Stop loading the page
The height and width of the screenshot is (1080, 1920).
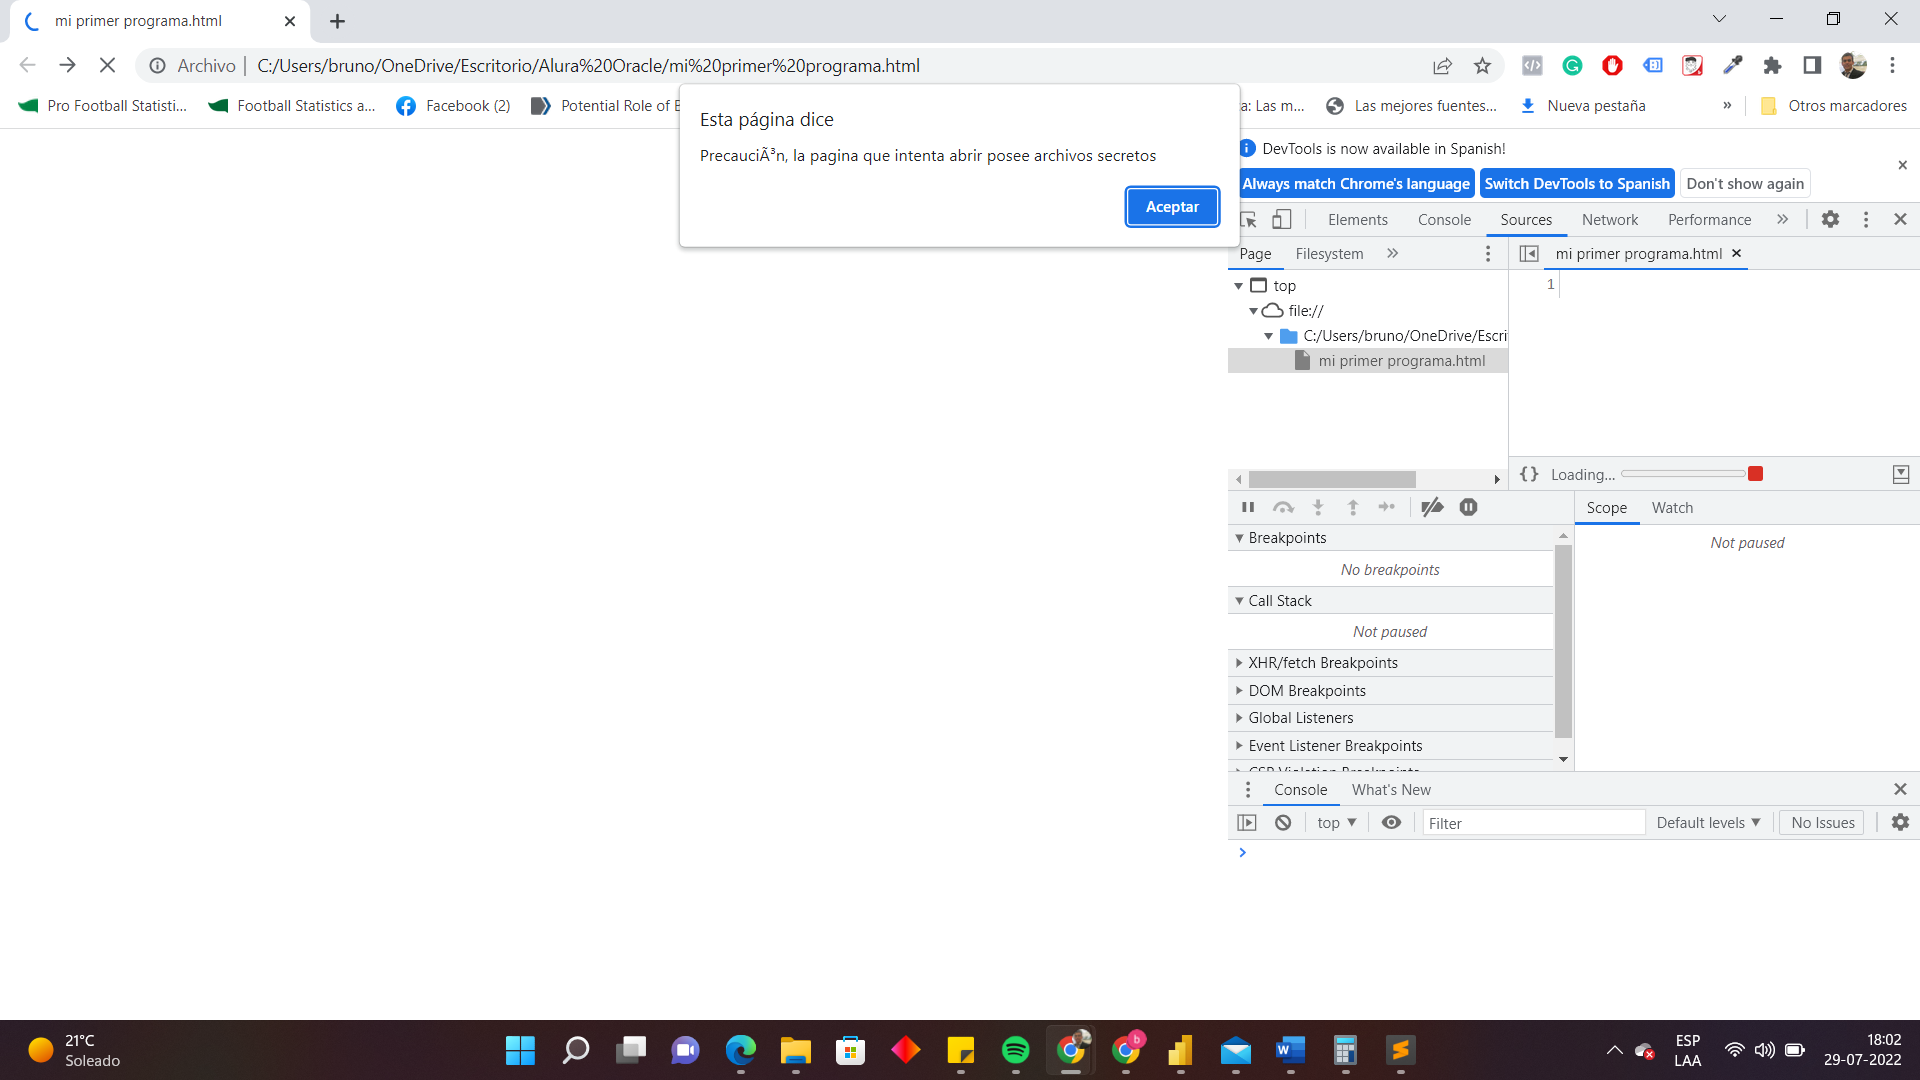tap(108, 66)
